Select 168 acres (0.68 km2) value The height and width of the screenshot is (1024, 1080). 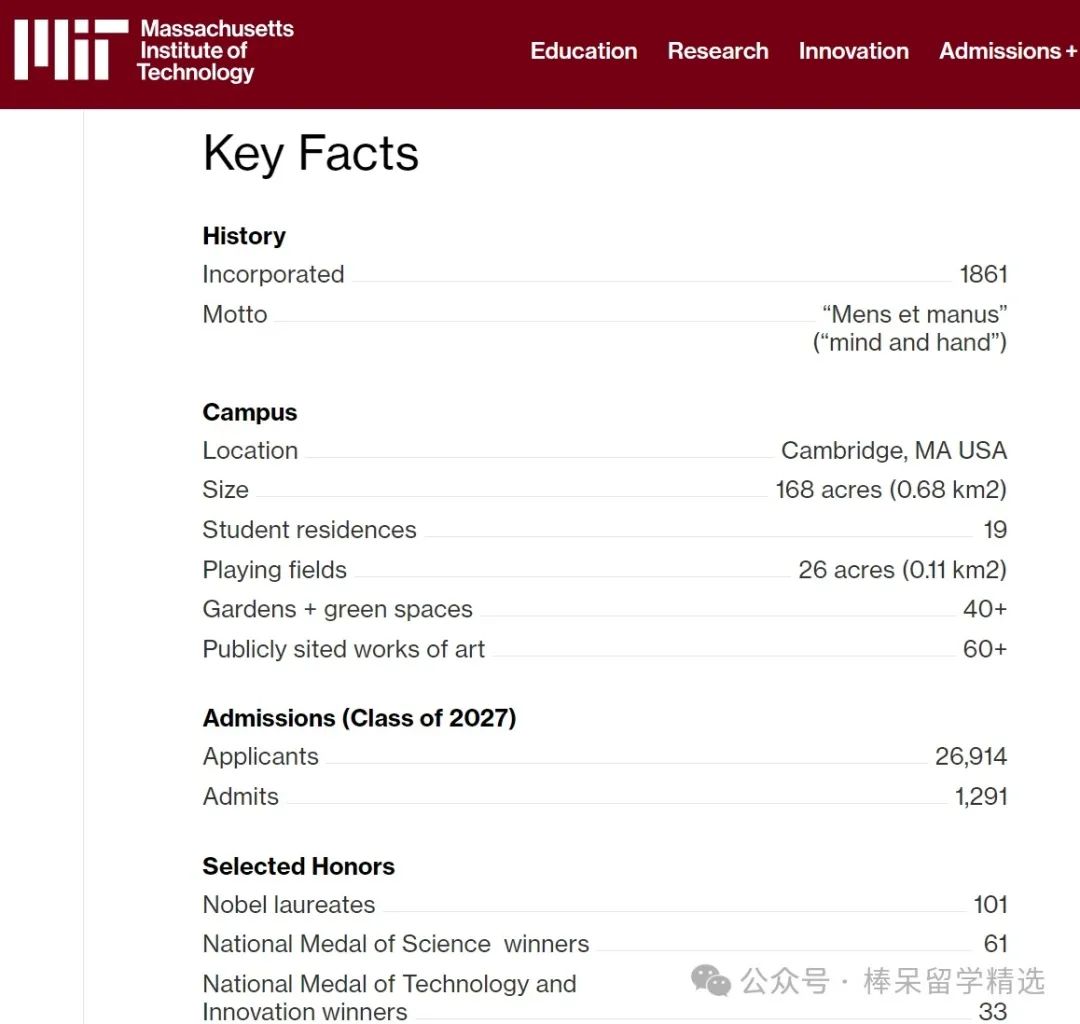(891, 490)
